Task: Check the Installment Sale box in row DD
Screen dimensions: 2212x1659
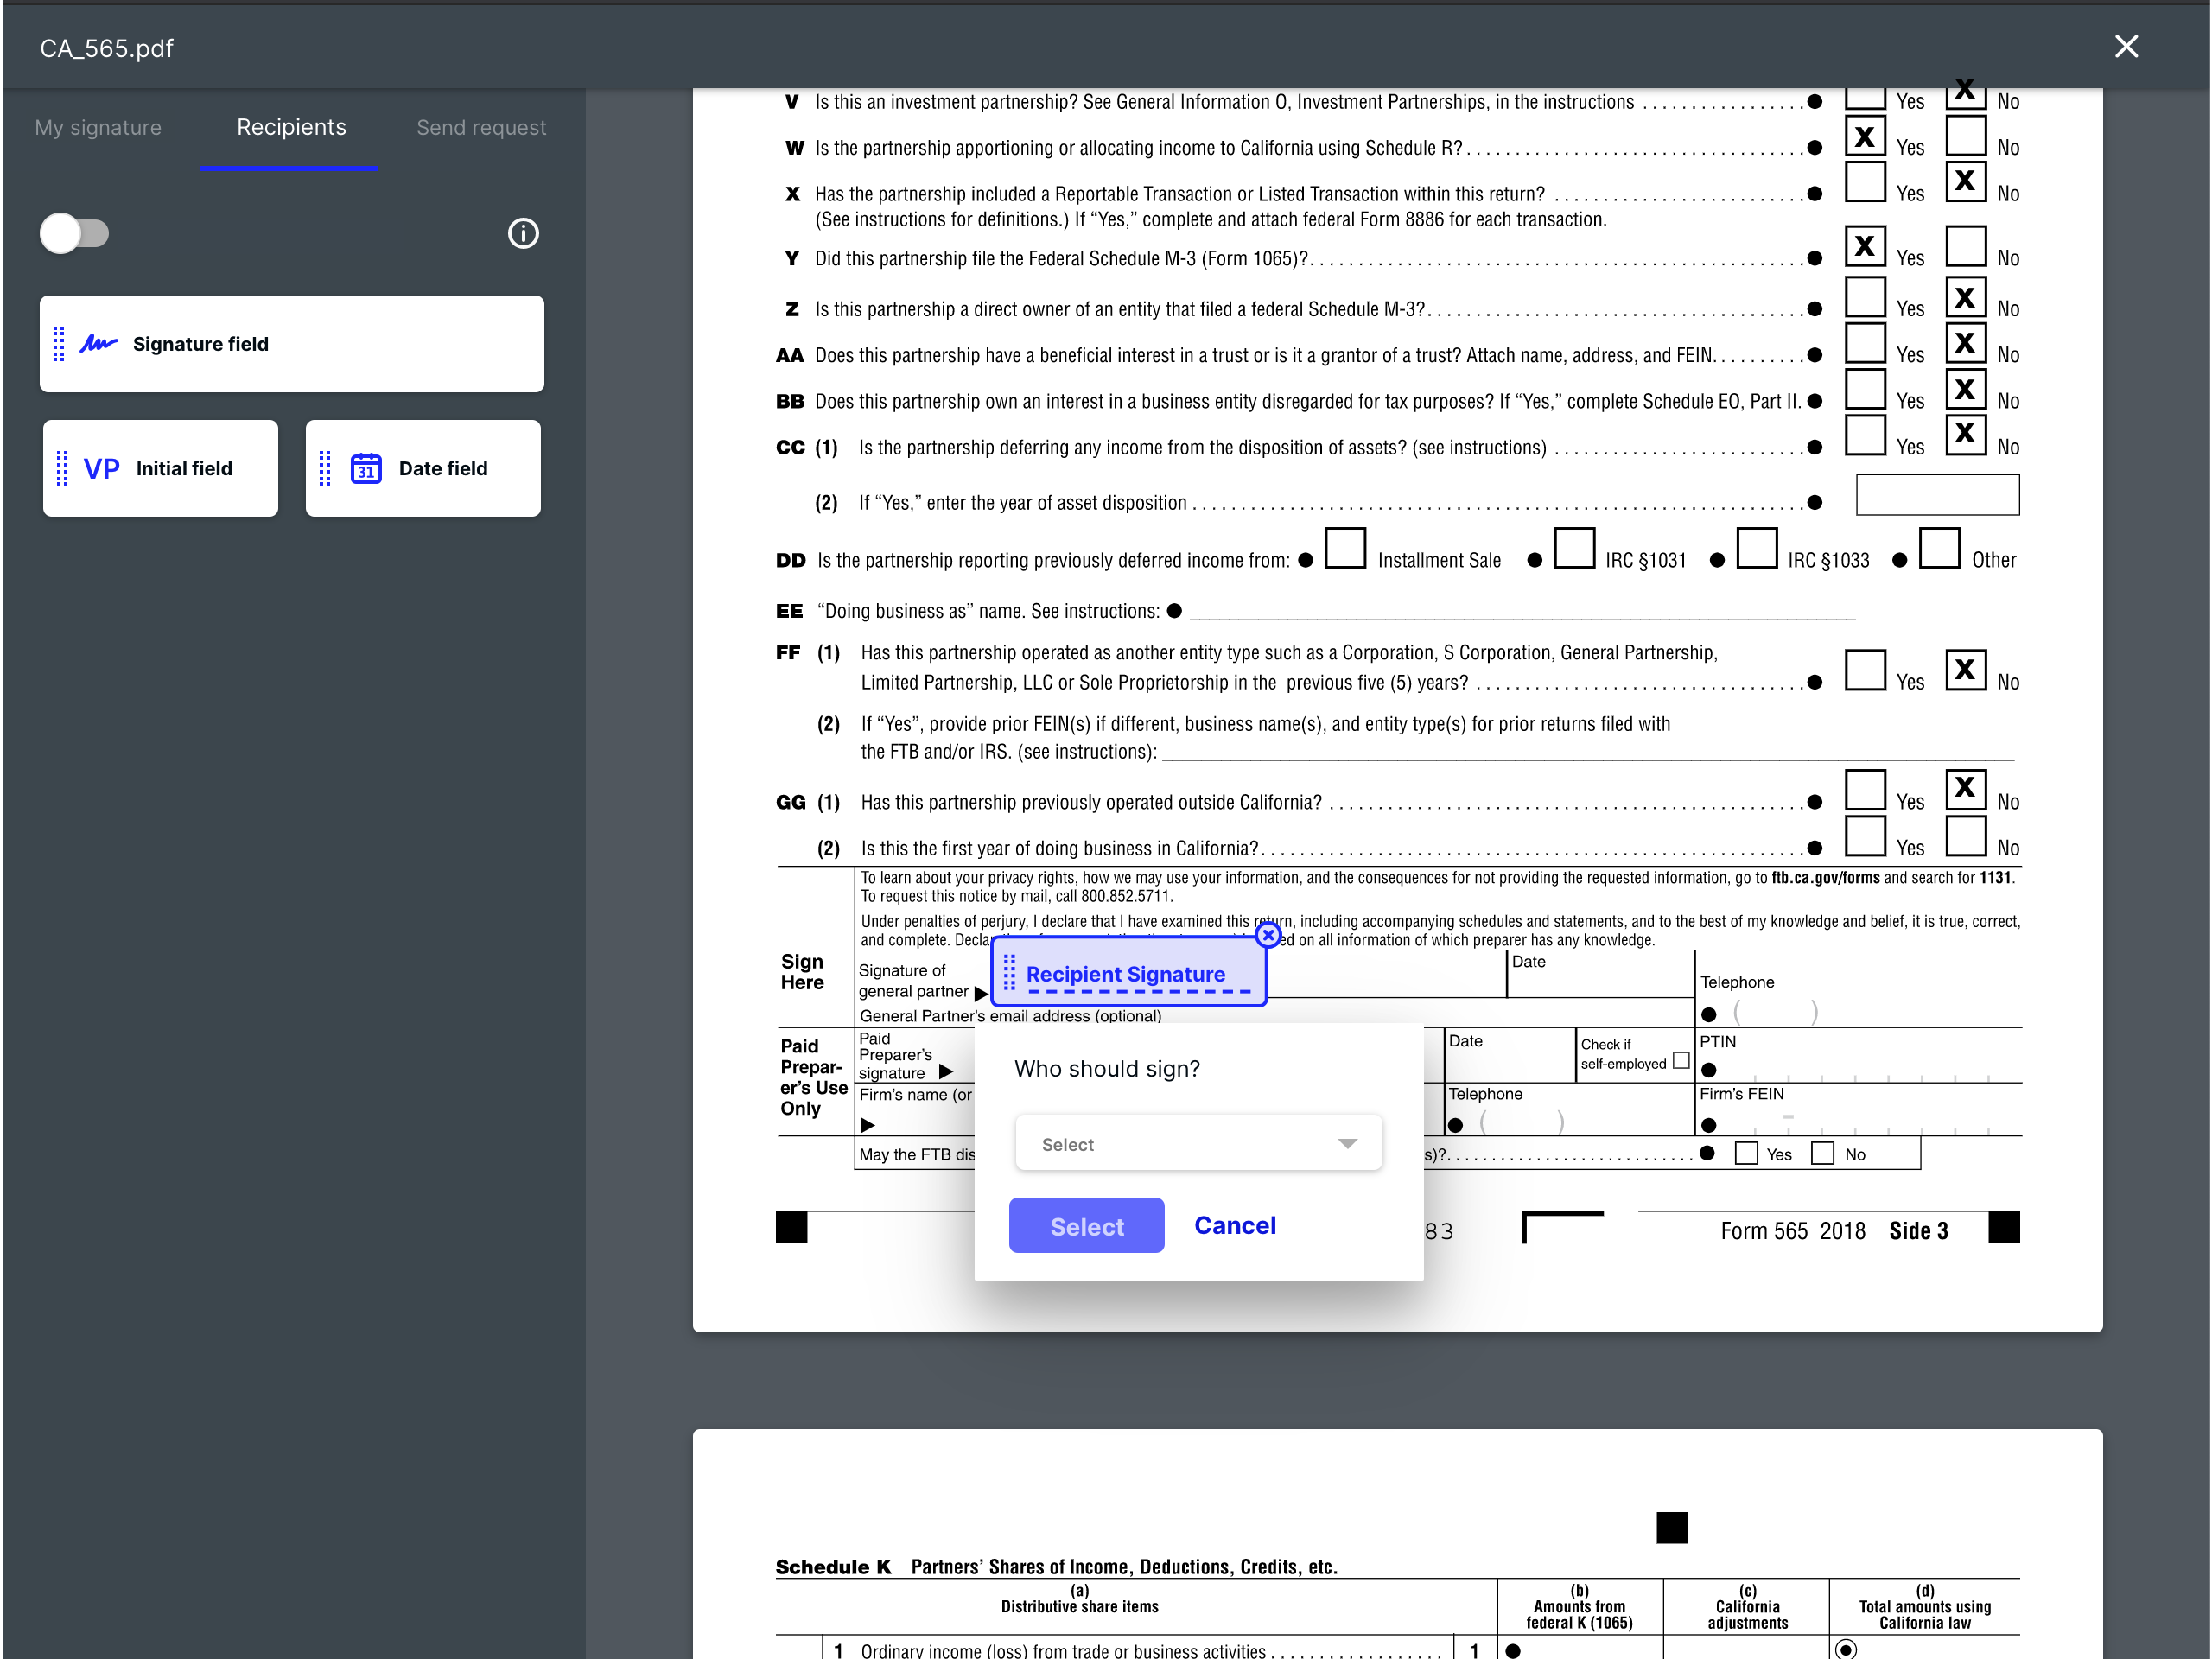Action: 1345,549
